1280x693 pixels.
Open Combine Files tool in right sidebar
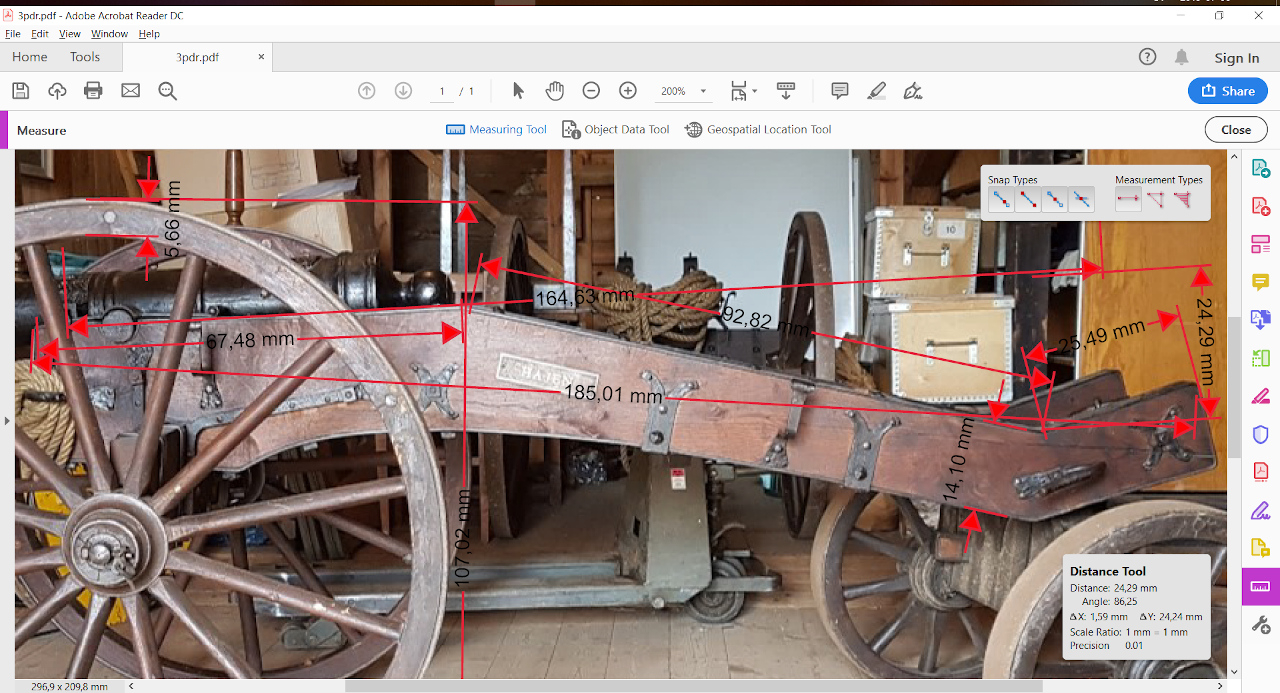[1260, 320]
